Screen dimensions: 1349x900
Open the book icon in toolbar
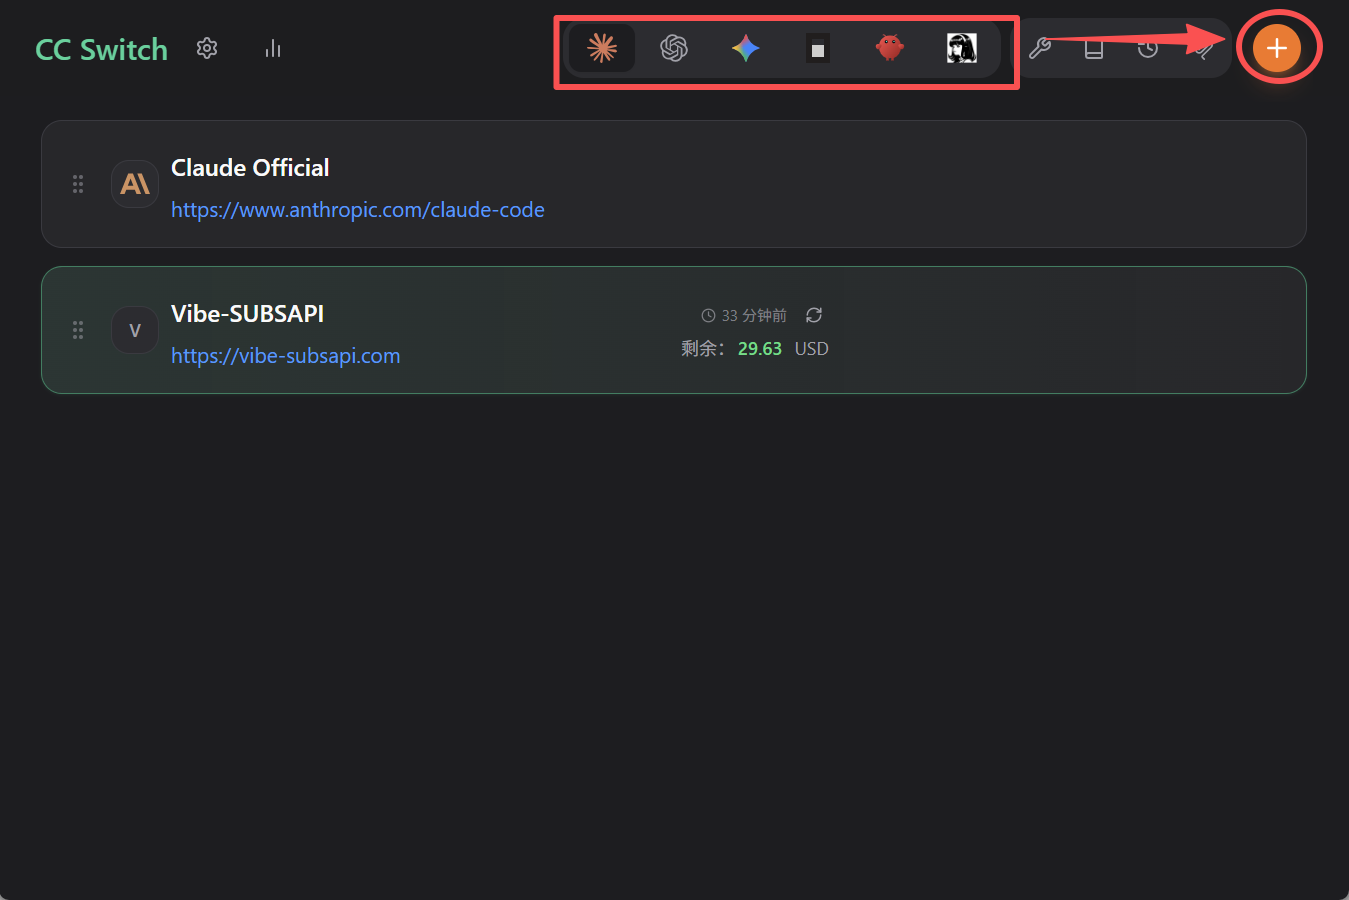(1094, 48)
